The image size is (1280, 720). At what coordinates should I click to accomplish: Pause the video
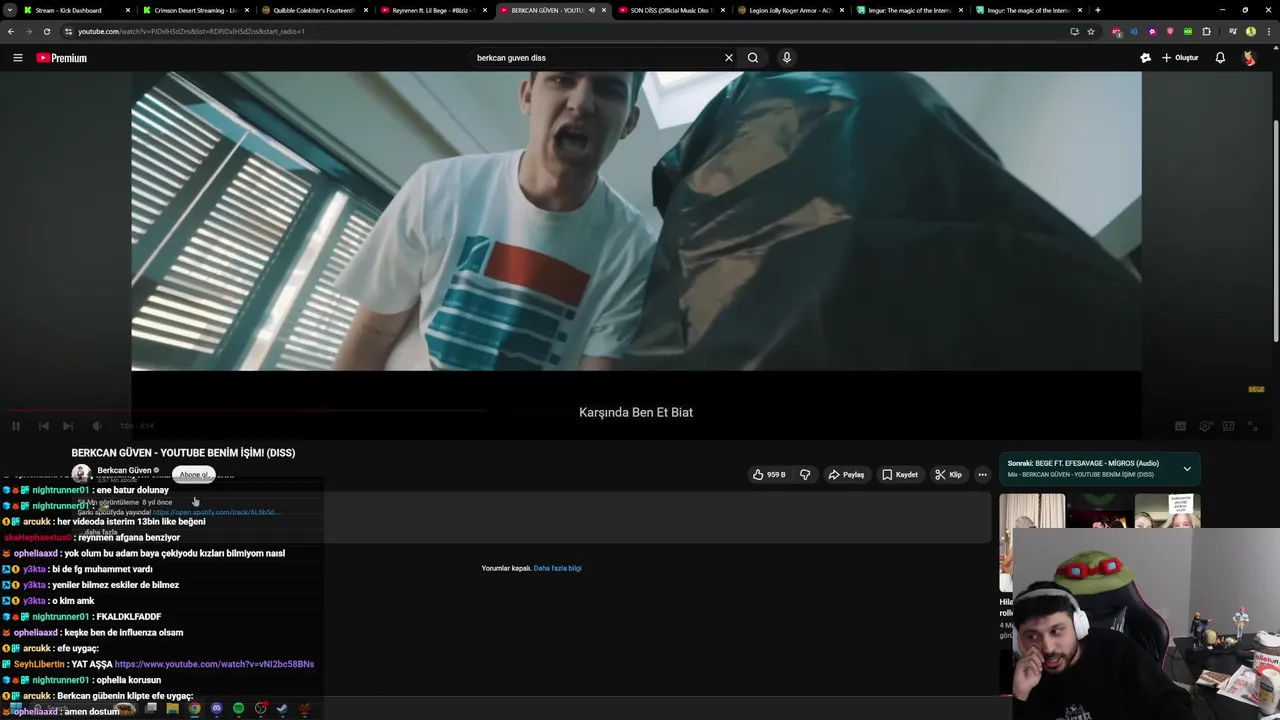coord(16,426)
